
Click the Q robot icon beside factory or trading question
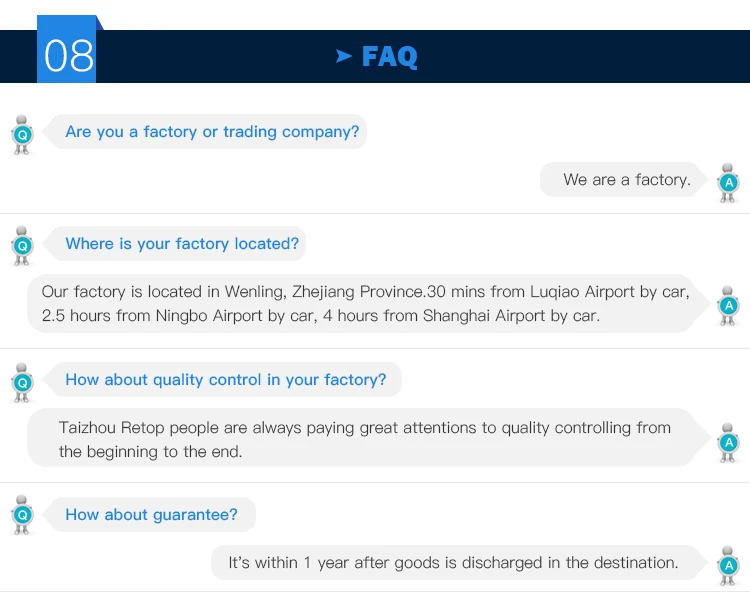pyautogui.click(x=23, y=134)
